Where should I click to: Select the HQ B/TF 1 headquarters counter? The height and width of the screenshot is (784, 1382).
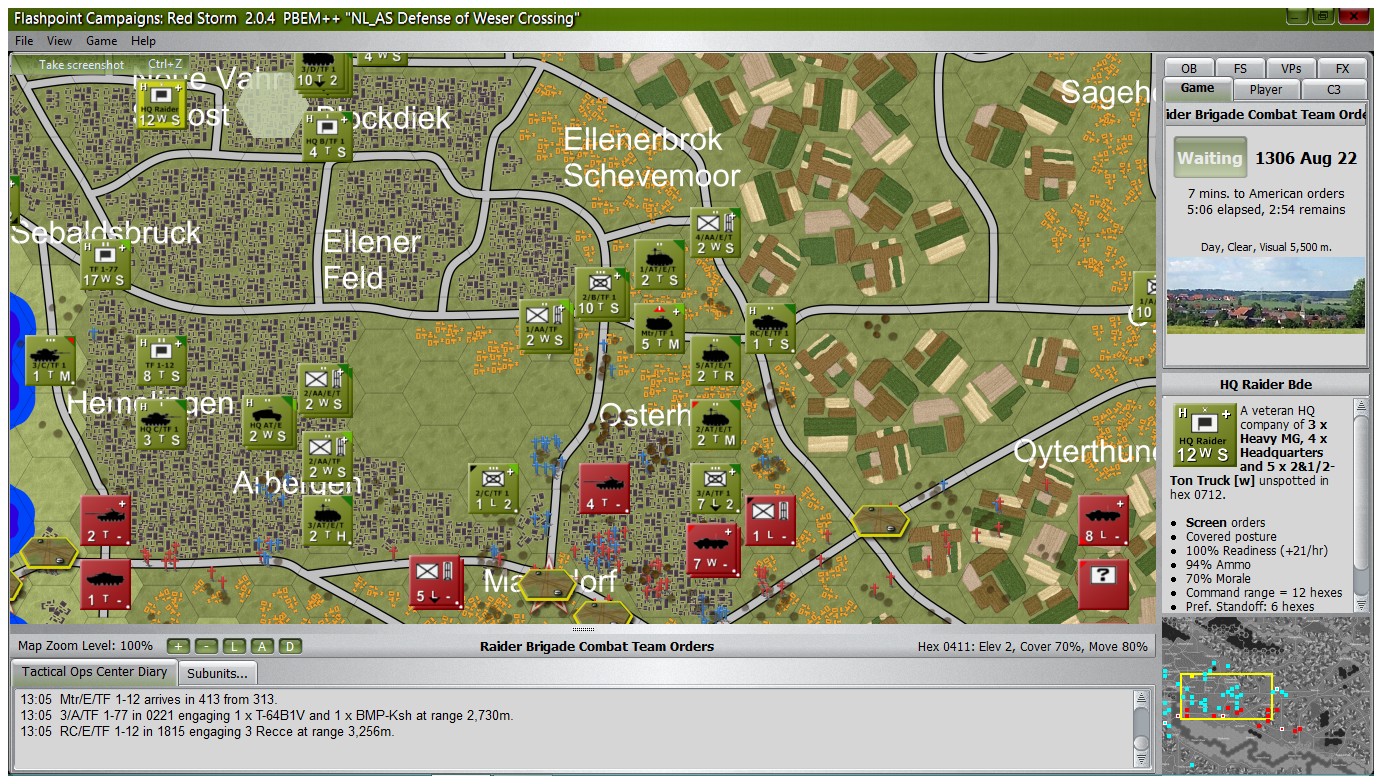click(x=327, y=136)
